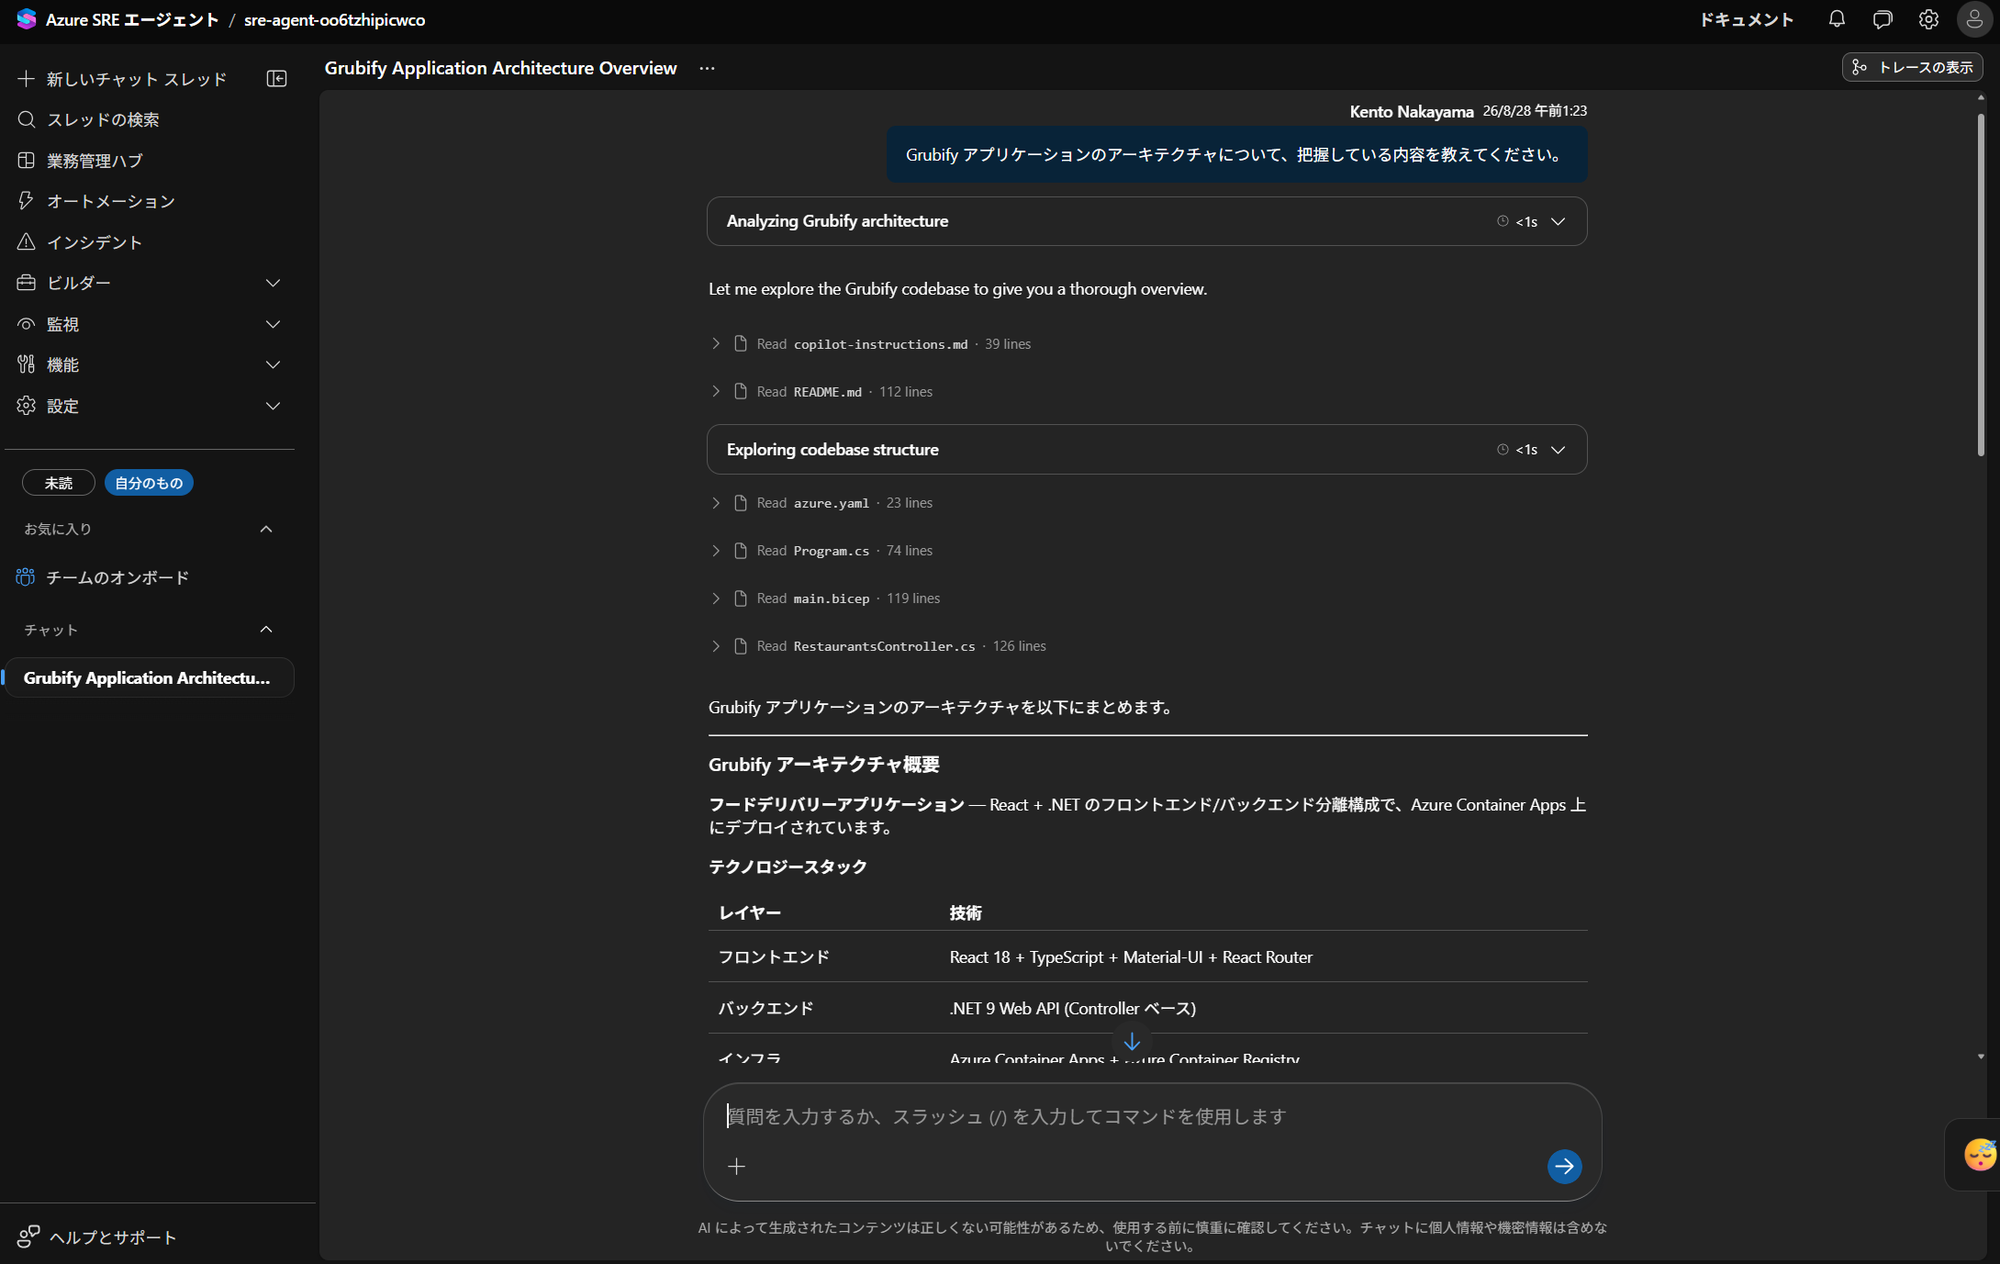Screen dimensions: 2000x1264
Task: Expand Analyzing Grubify architecture chevron
Action: pos(1558,221)
